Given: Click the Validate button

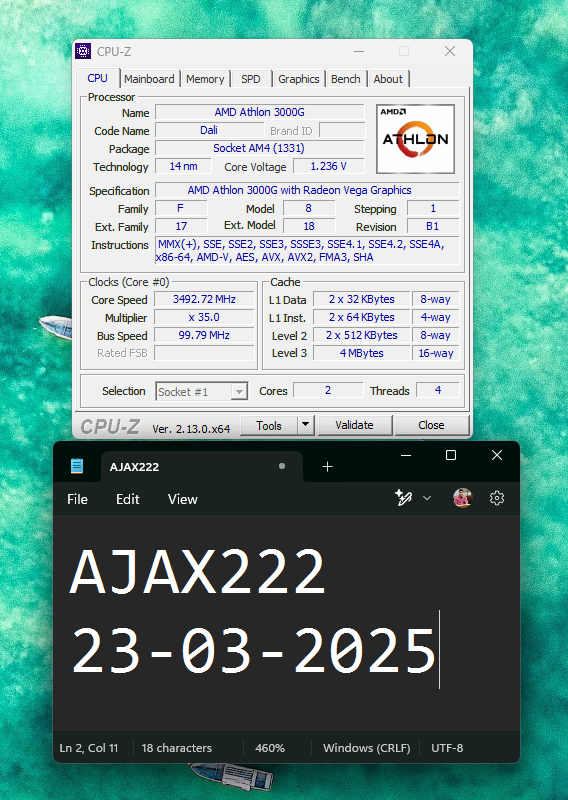Looking at the screenshot, I should tap(355, 425).
